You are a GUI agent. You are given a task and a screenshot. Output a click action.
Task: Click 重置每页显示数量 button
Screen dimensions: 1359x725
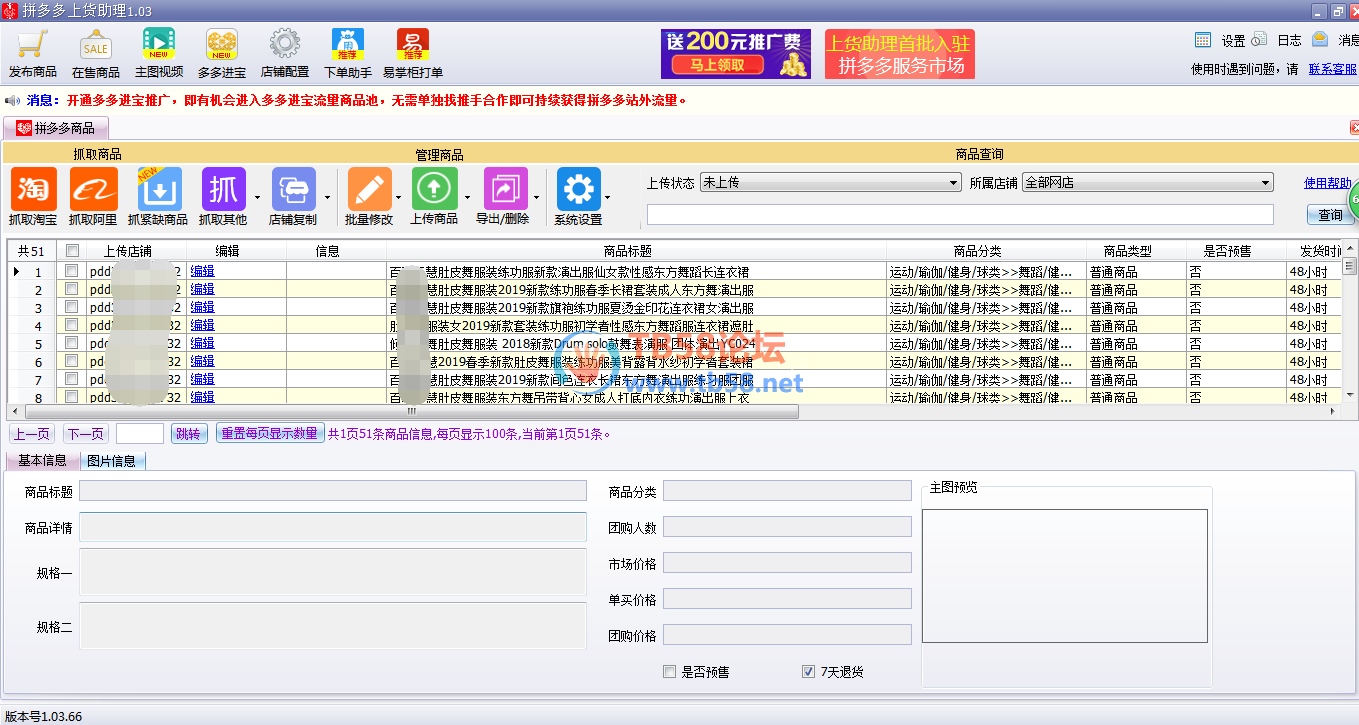point(269,434)
